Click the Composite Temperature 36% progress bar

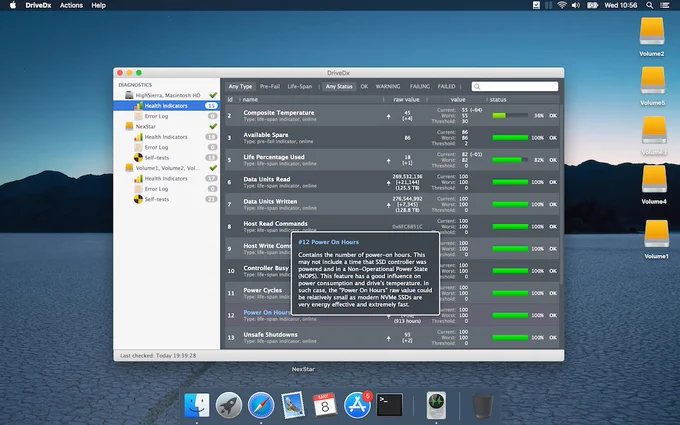(510, 116)
